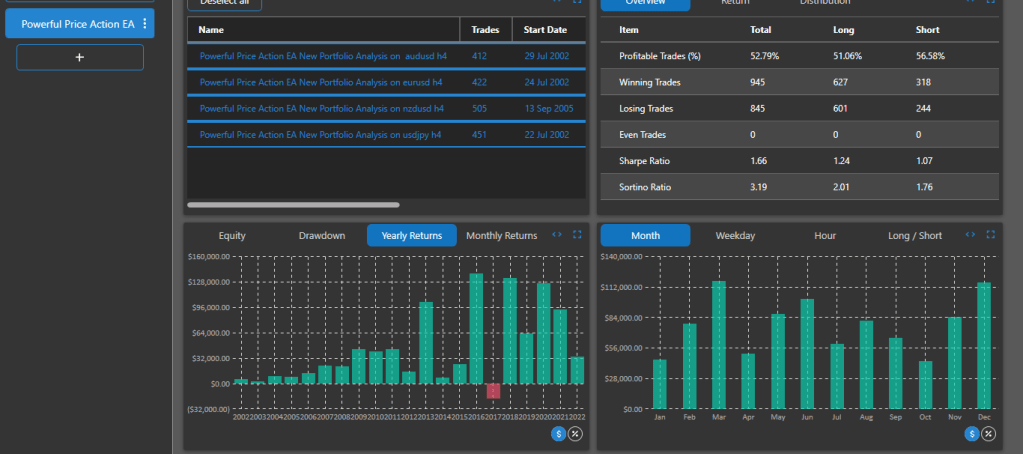Switch Yearly Returns chart to dollar view
The image size is (1023, 454).
[x=558, y=433]
